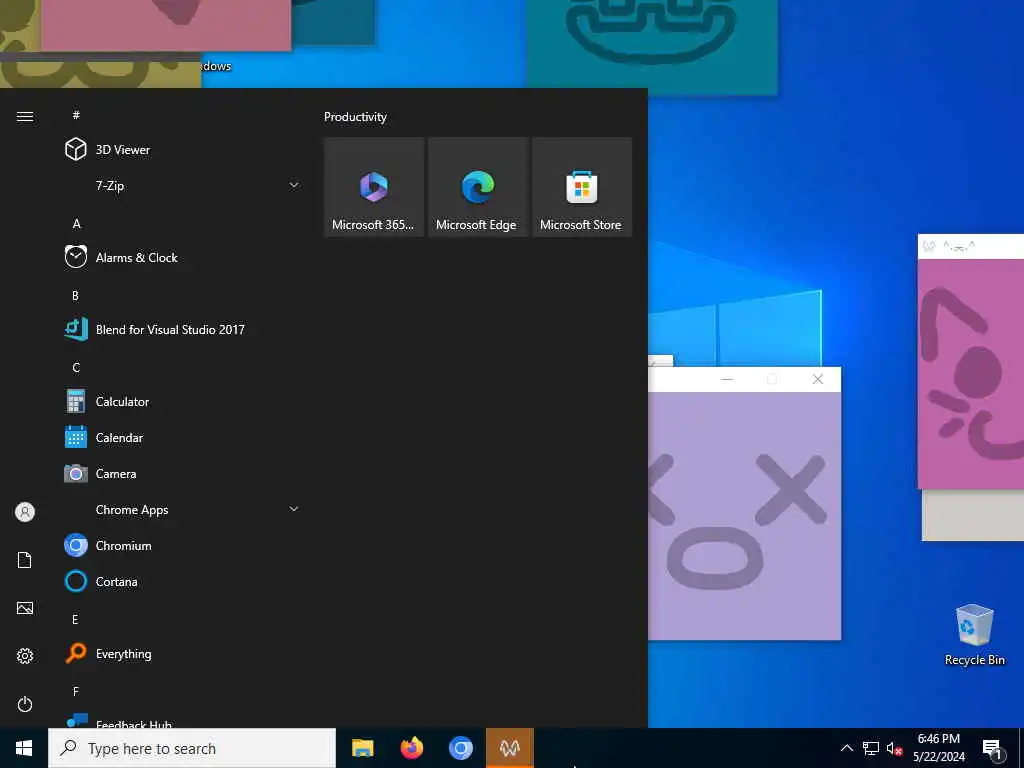Open Firefox from the taskbar
The height and width of the screenshot is (768, 1024).
411,748
